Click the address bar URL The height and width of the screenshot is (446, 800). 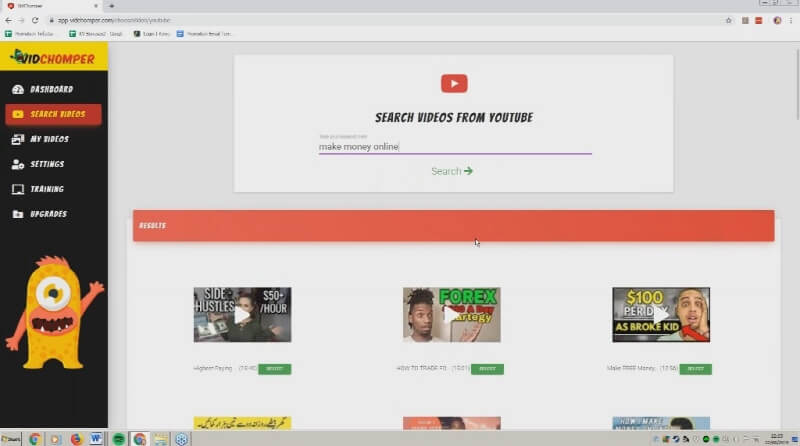tap(114, 20)
